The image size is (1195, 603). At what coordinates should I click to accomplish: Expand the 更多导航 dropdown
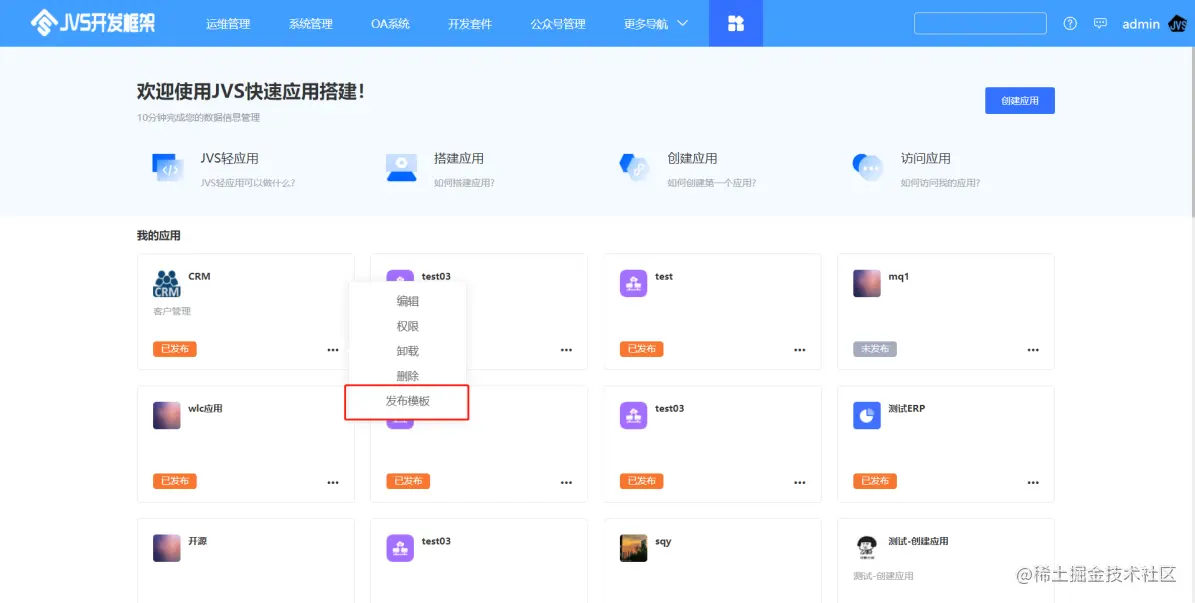point(655,24)
